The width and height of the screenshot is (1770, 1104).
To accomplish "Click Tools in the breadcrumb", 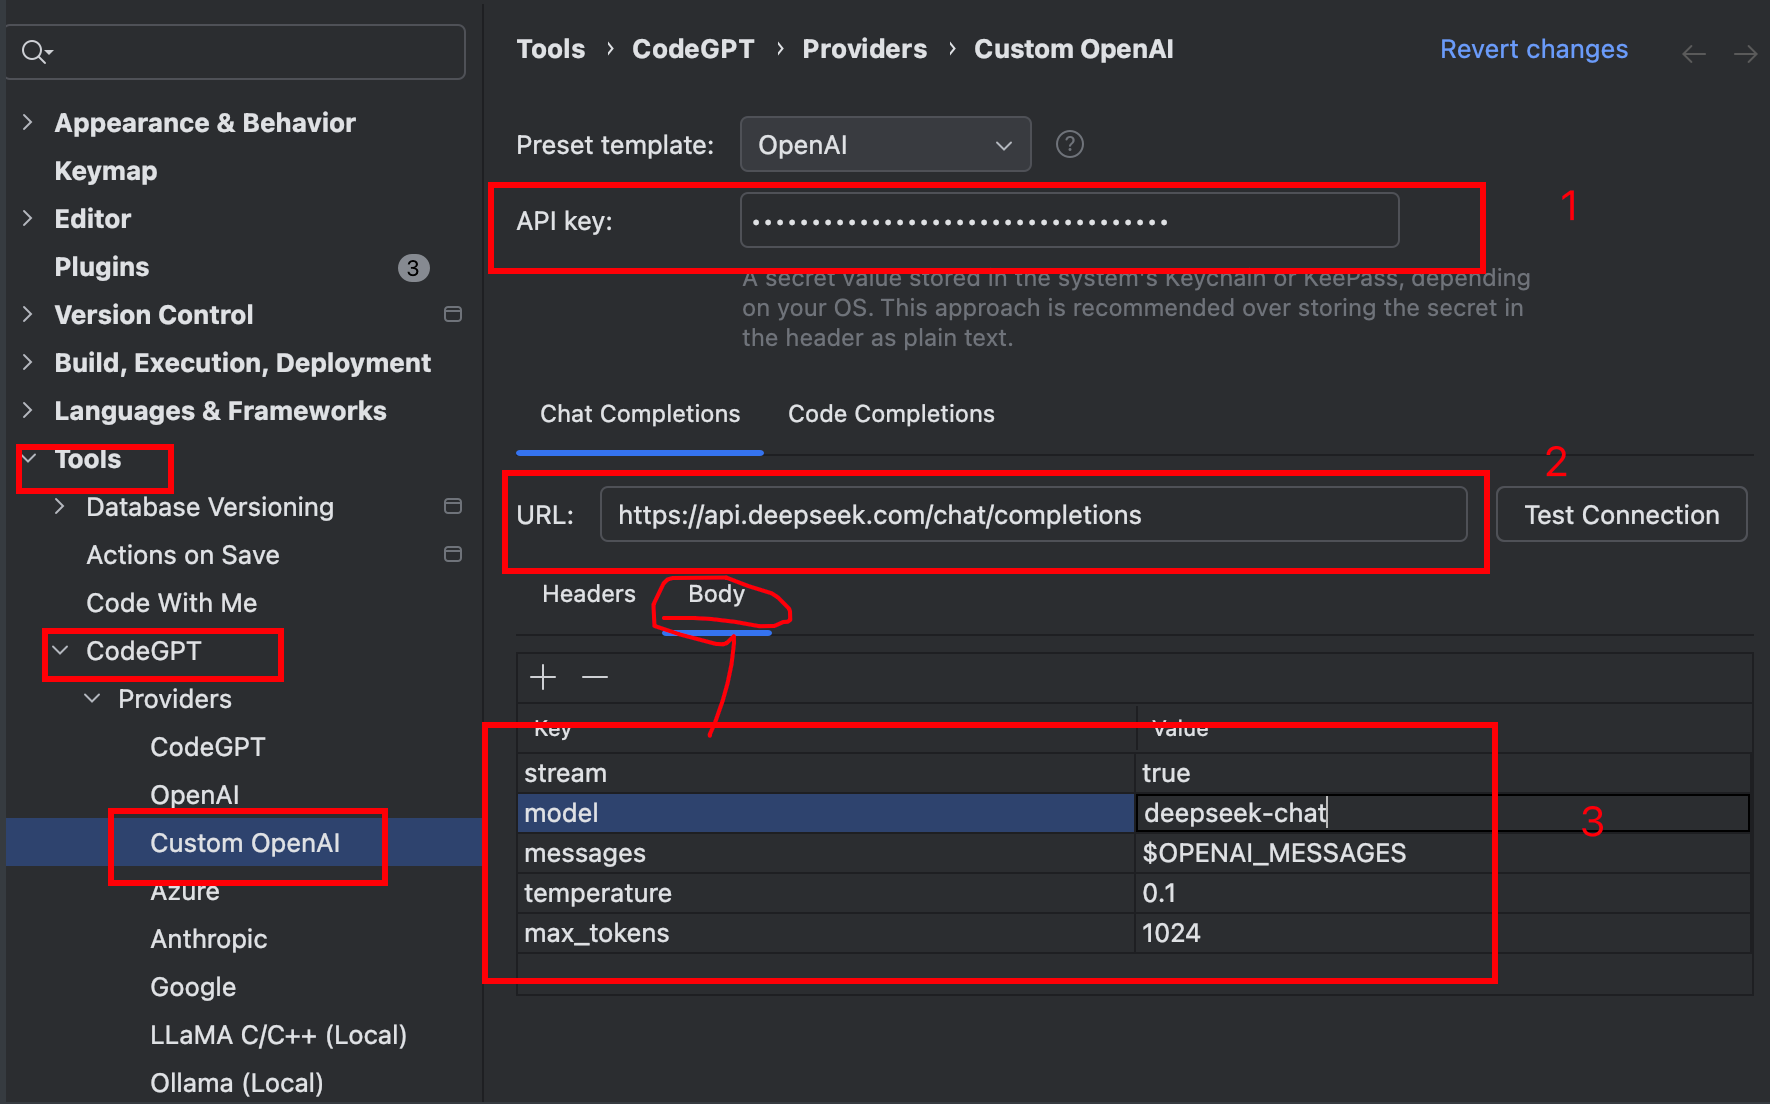I will pyautogui.click(x=550, y=49).
